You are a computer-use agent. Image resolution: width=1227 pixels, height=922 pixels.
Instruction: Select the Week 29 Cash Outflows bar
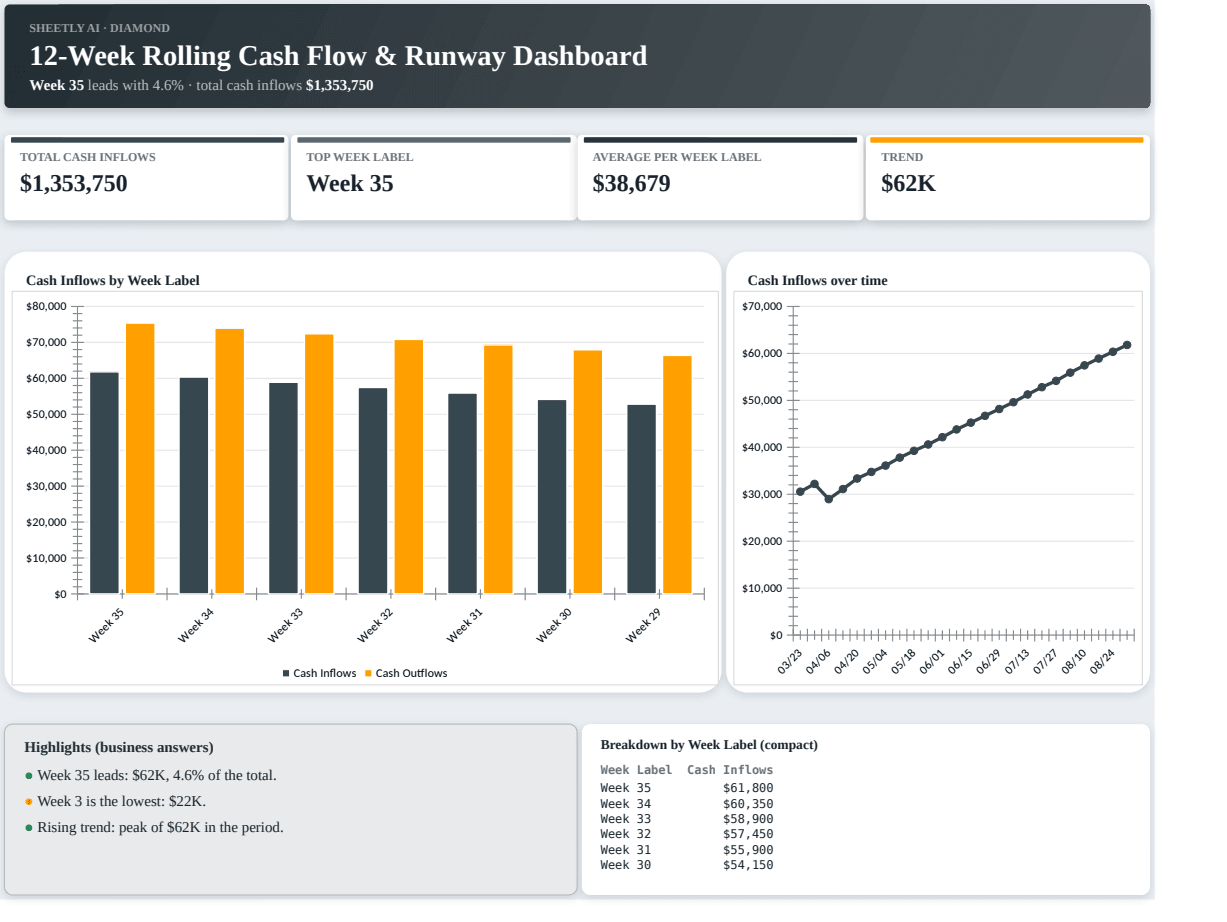point(677,475)
